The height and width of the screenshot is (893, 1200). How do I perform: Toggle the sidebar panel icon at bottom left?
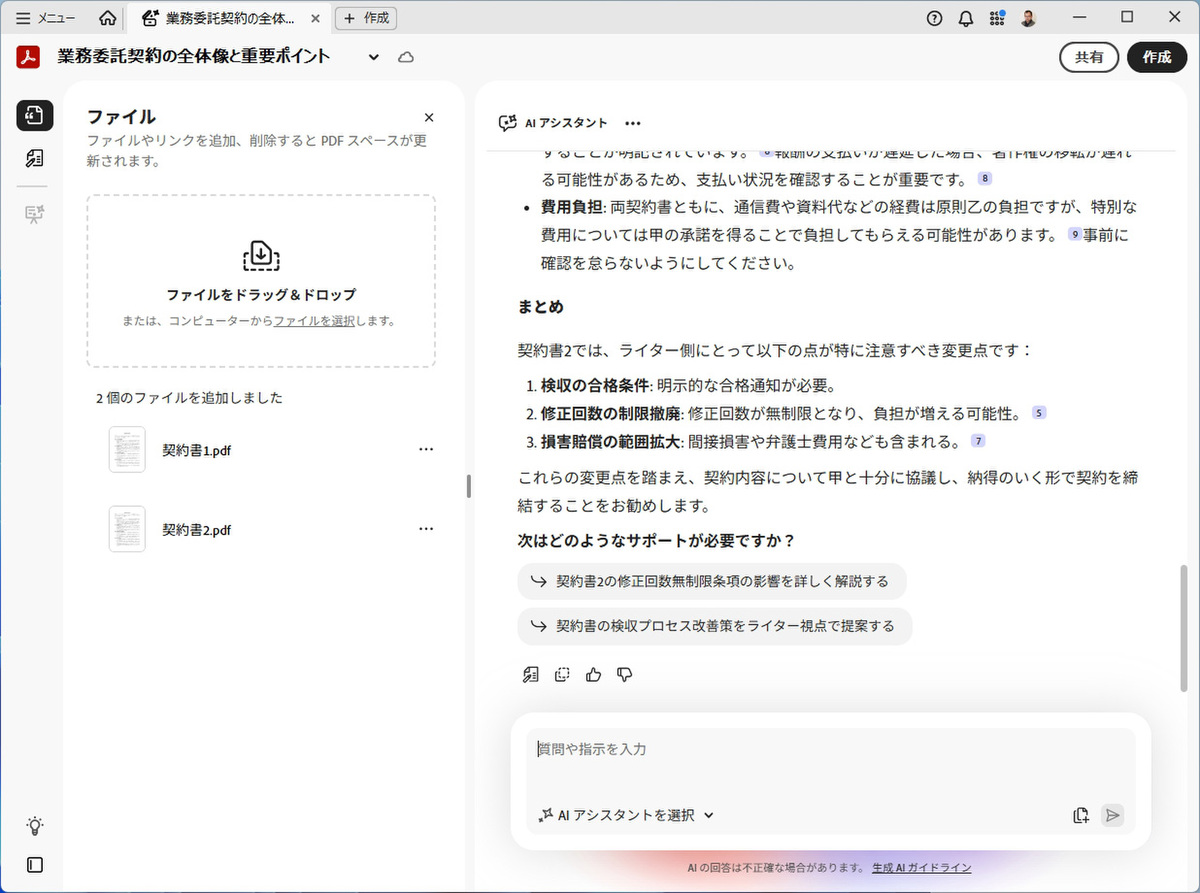pos(35,865)
